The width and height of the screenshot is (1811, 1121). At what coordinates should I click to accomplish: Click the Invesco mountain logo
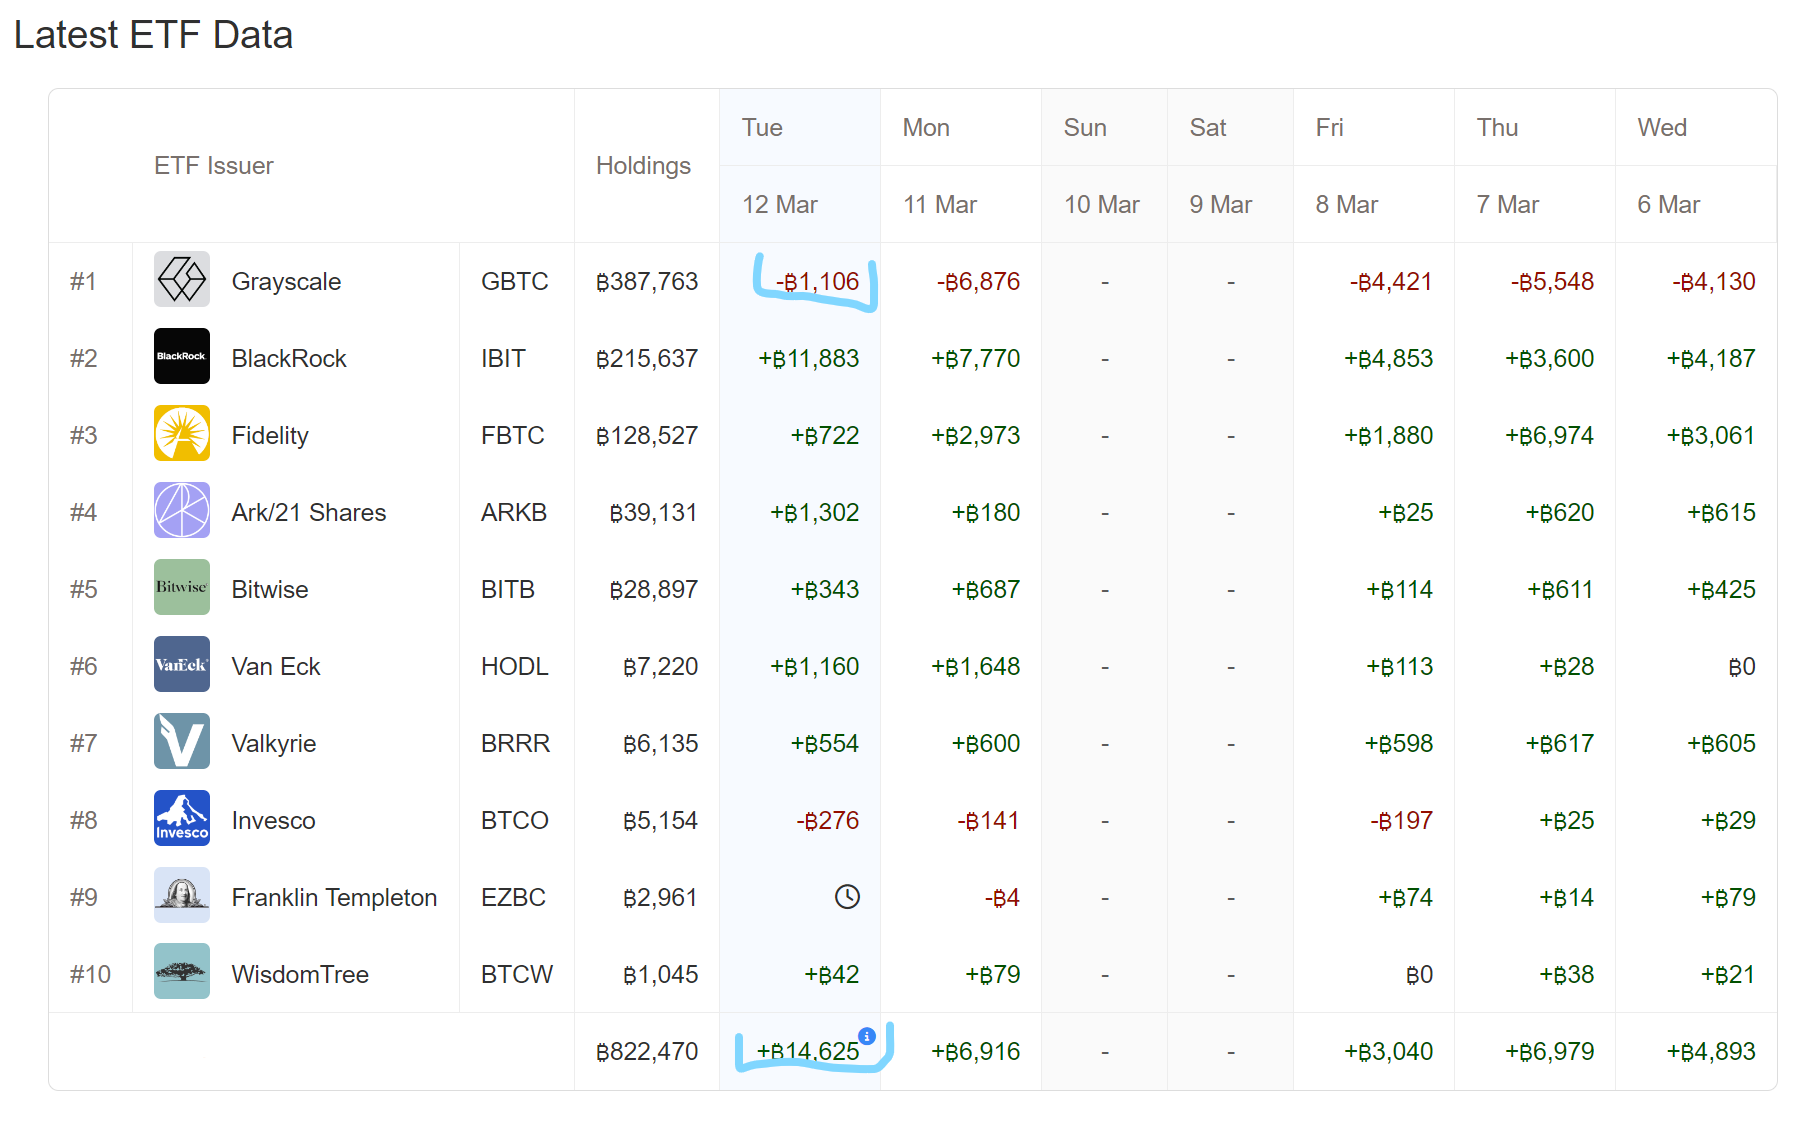click(181, 818)
